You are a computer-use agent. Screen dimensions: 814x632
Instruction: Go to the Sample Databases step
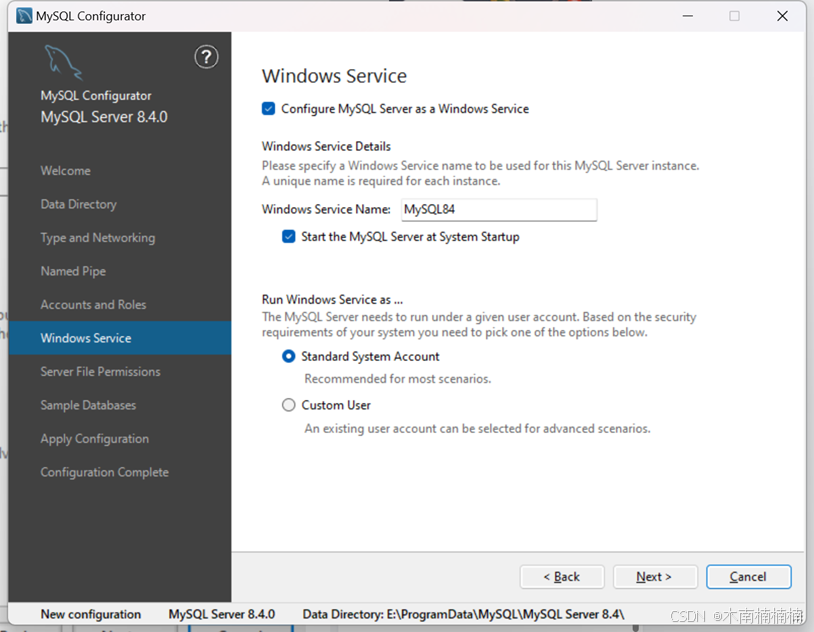pos(88,405)
